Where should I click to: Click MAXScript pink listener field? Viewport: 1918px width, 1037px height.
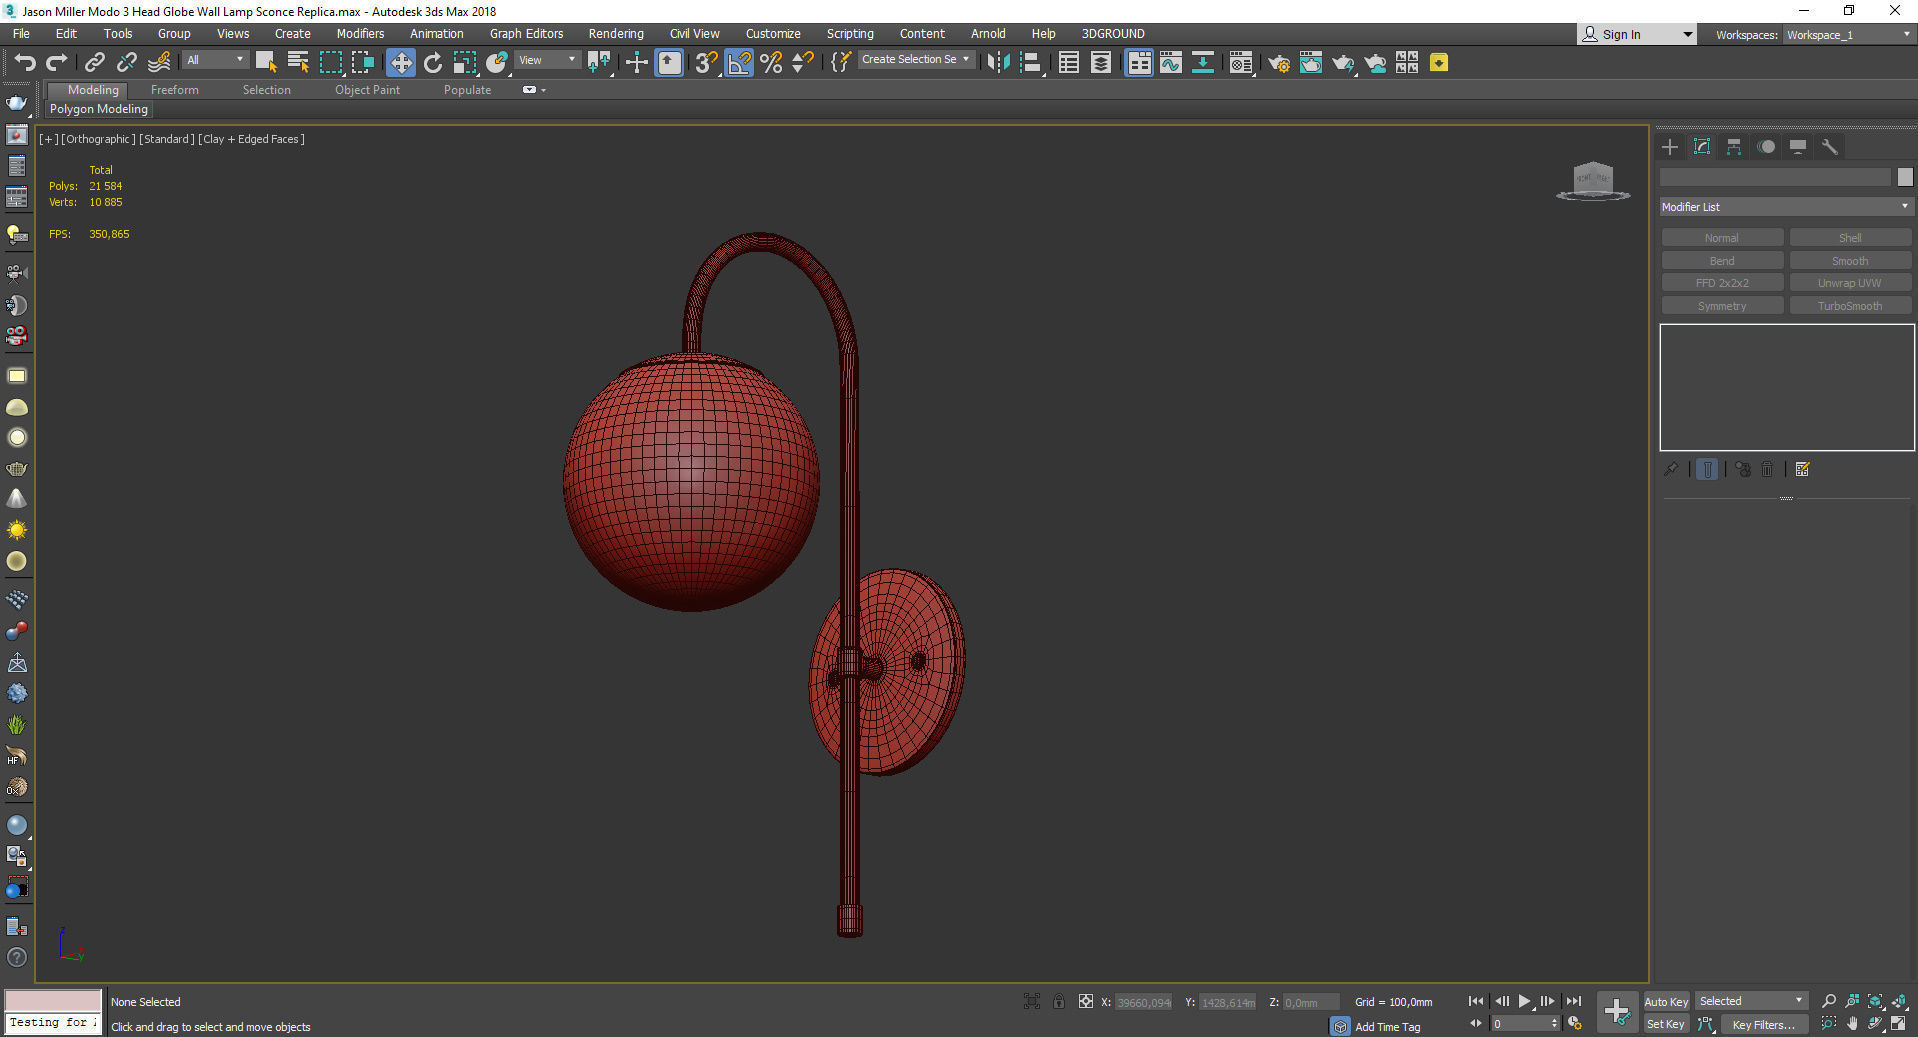click(53, 1001)
